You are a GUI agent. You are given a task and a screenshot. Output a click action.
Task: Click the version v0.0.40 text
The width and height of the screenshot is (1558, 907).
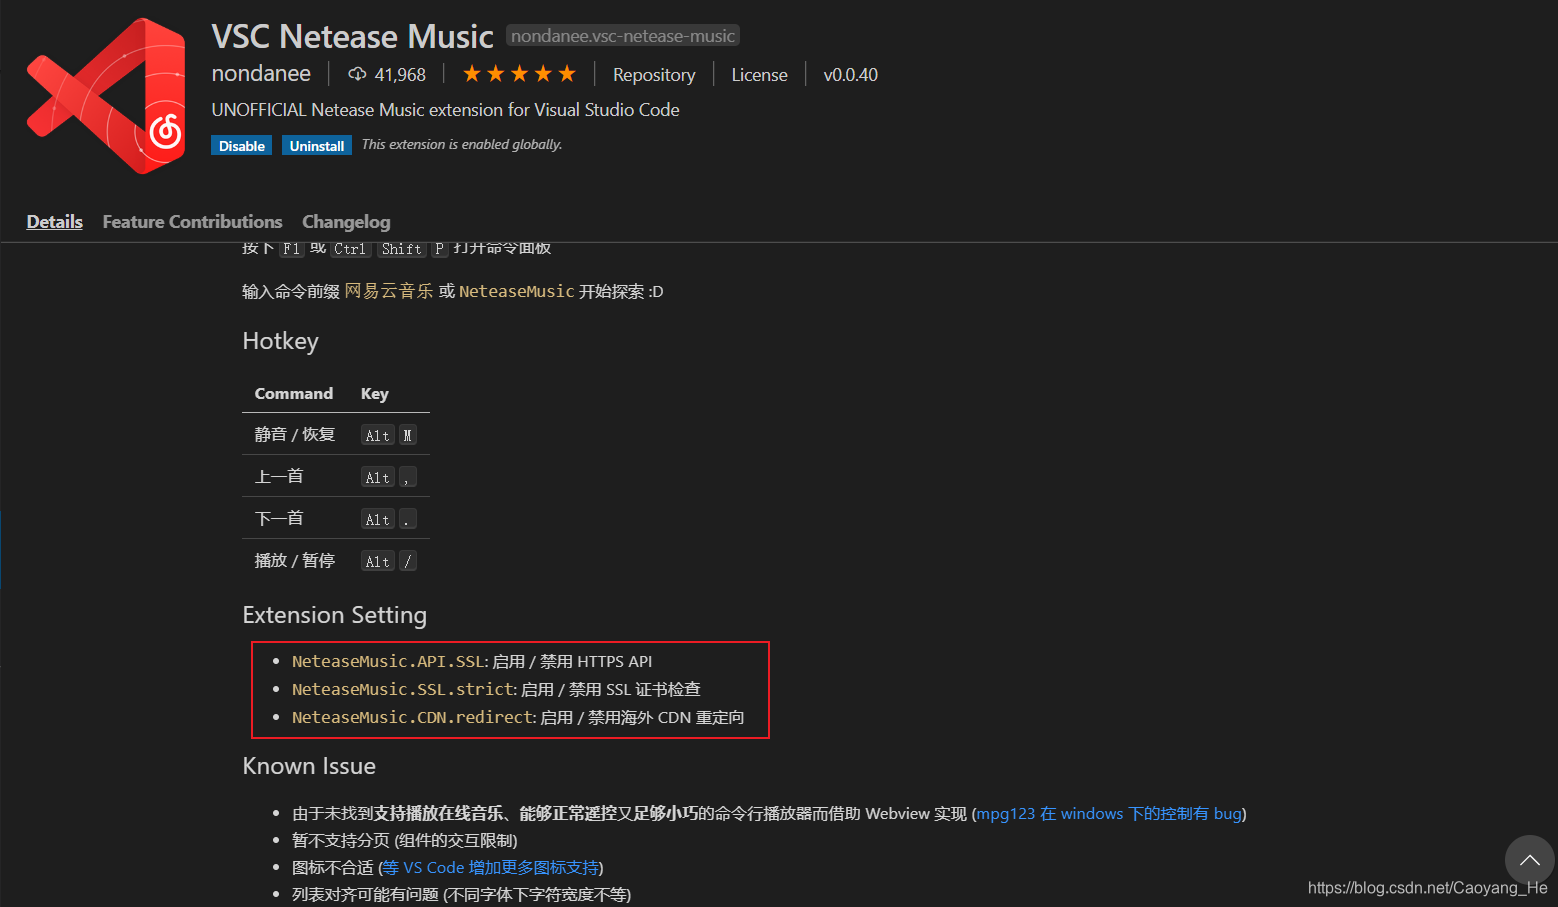click(851, 75)
